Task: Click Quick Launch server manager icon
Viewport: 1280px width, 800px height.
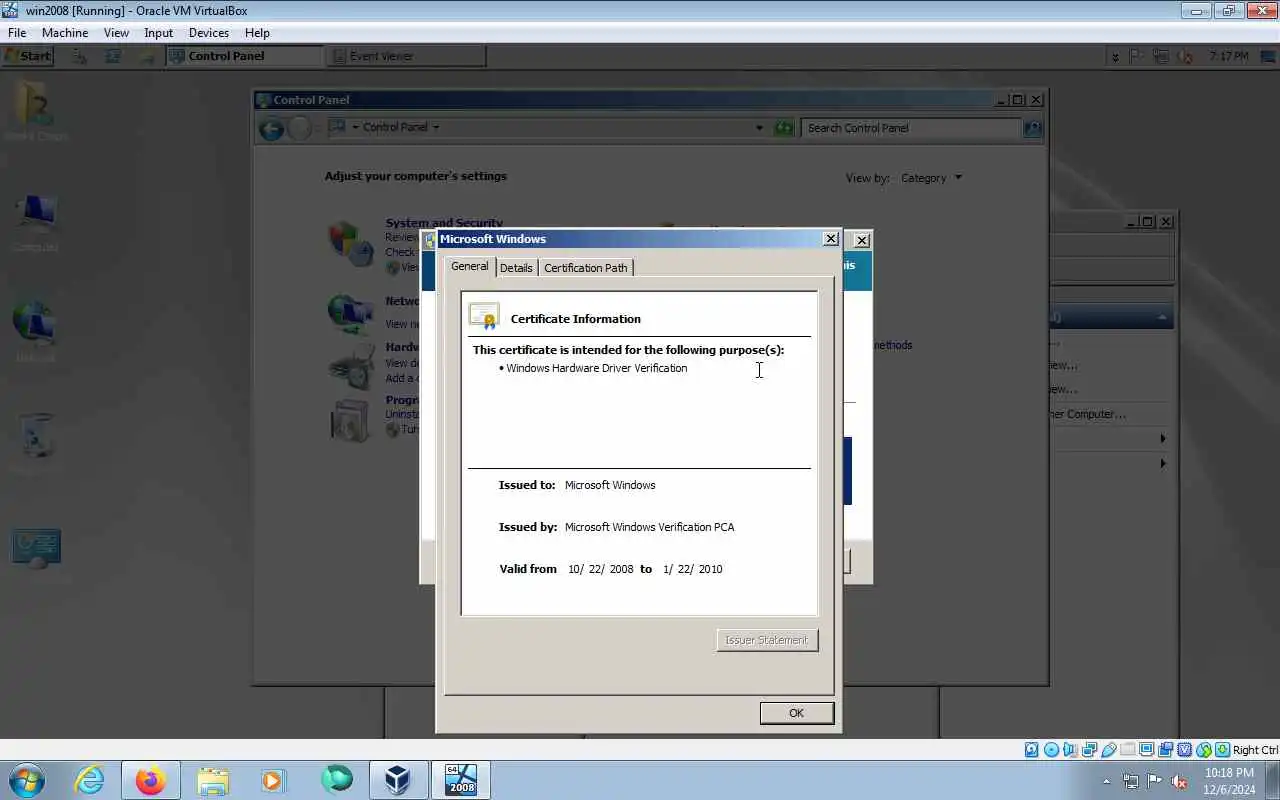Action: tap(82, 56)
